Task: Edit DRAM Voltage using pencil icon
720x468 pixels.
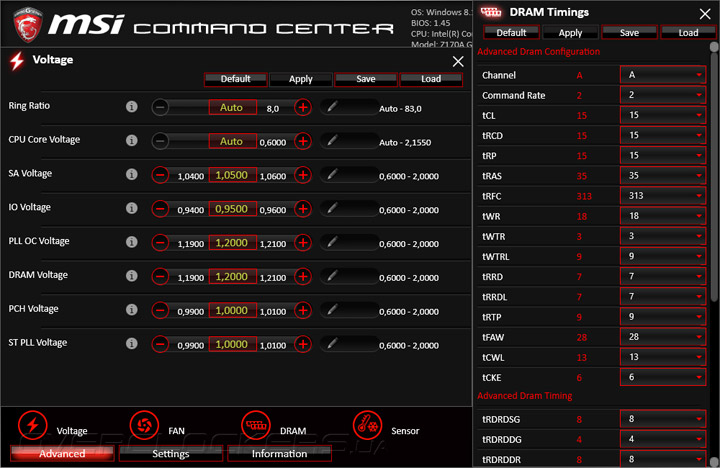Action: [x=332, y=276]
